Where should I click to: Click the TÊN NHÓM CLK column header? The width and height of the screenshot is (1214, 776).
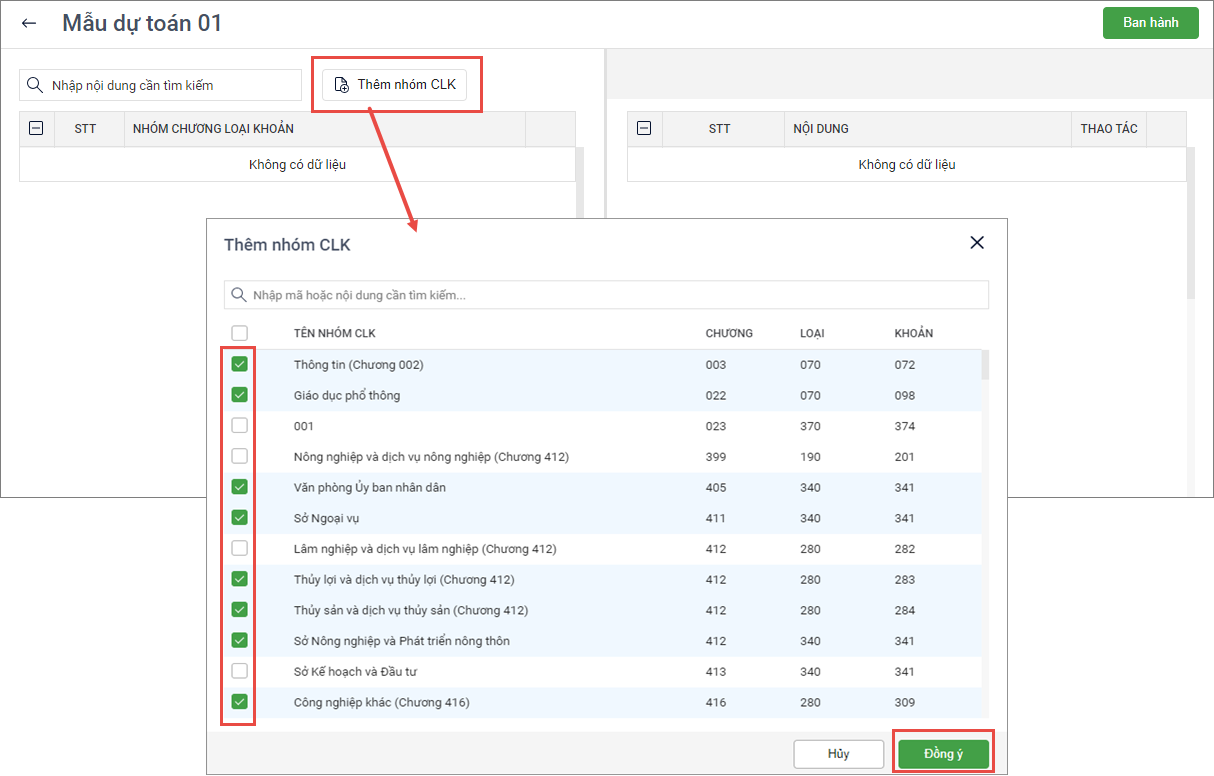[x=334, y=333]
